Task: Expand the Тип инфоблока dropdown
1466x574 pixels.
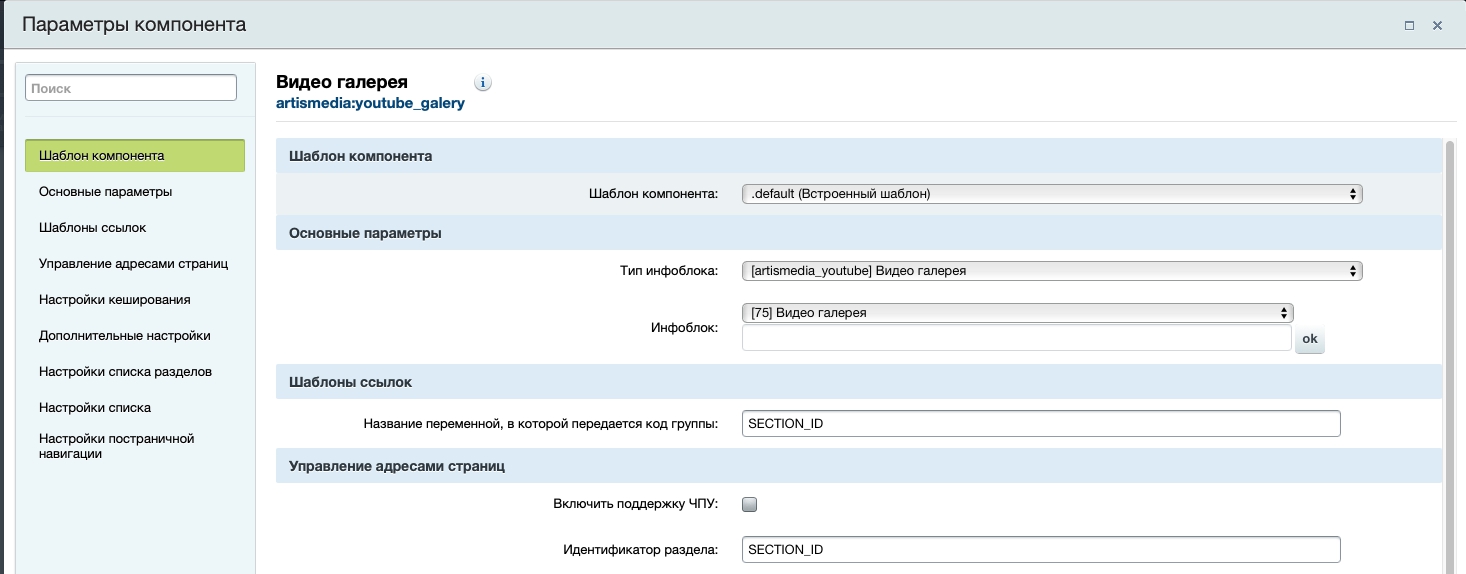Action: coord(1051,270)
